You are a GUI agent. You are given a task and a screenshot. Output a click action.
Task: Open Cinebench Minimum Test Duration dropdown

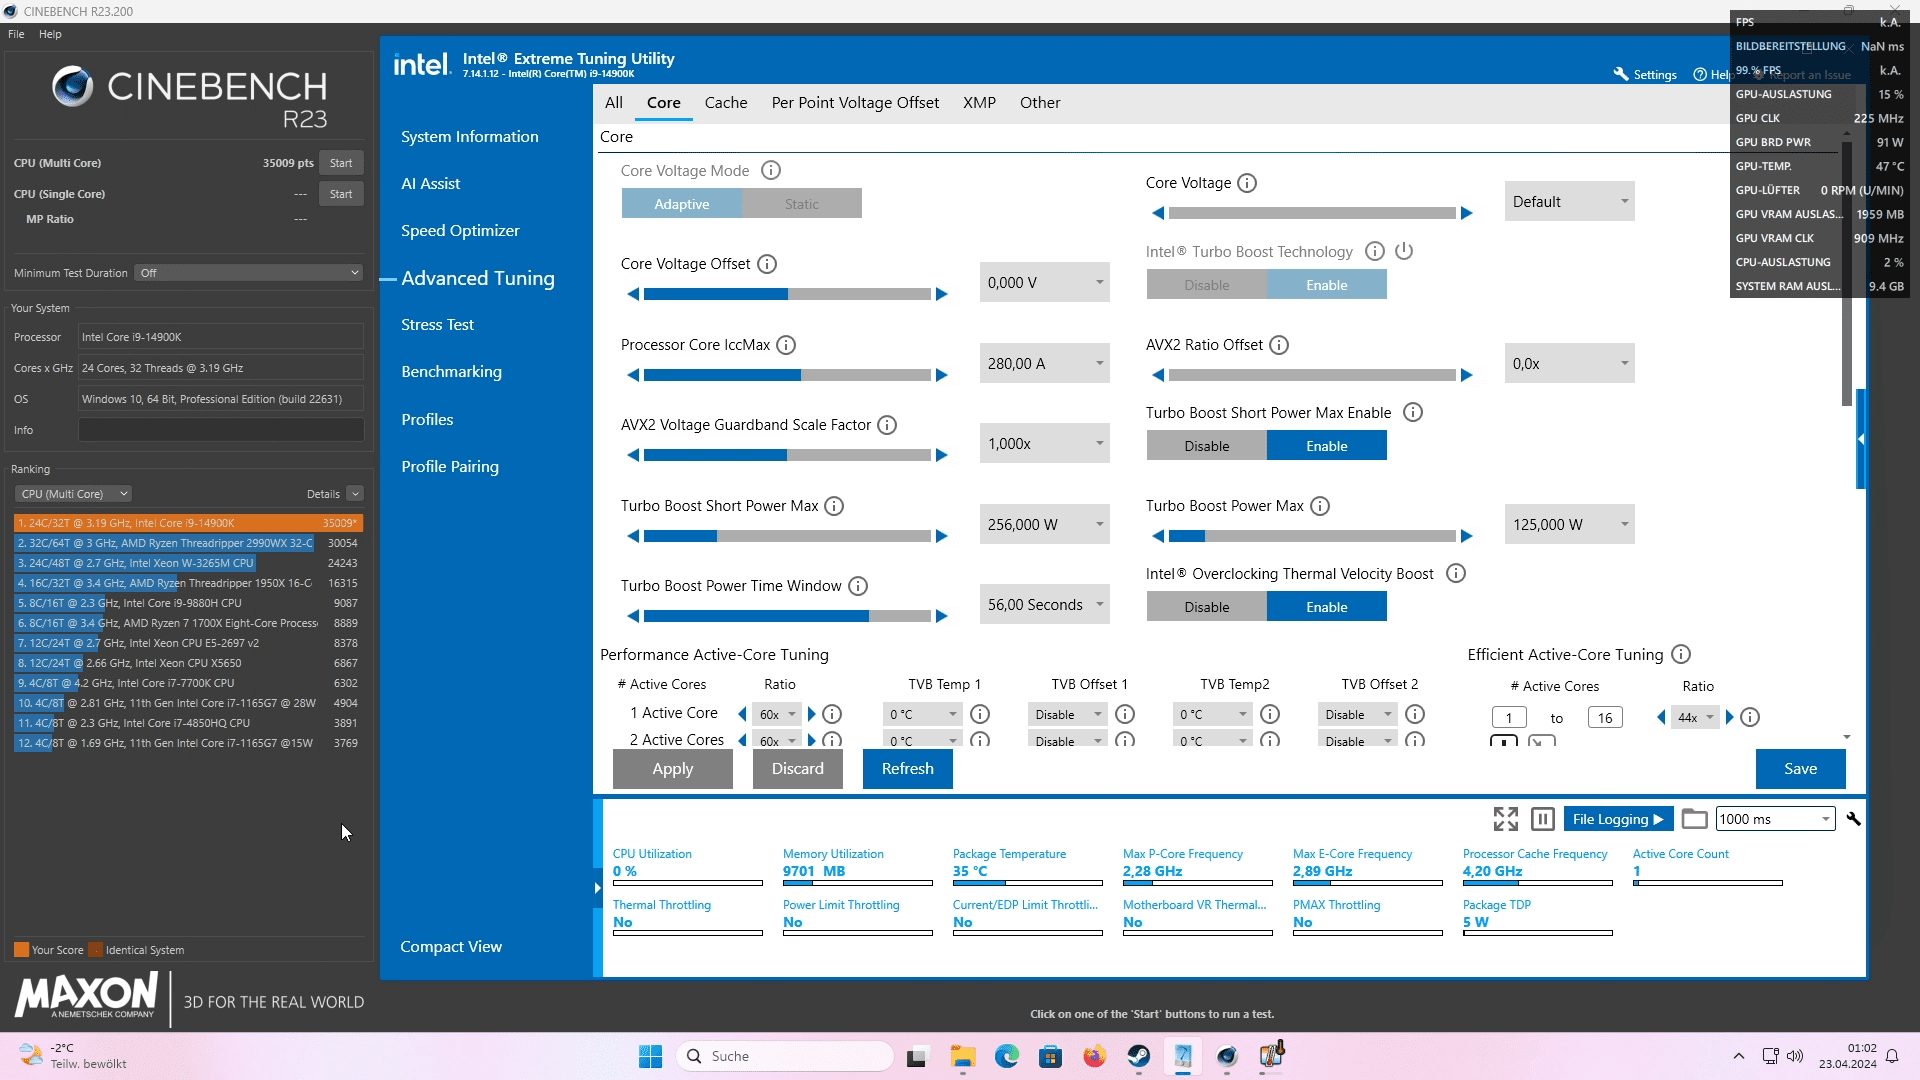click(x=249, y=273)
